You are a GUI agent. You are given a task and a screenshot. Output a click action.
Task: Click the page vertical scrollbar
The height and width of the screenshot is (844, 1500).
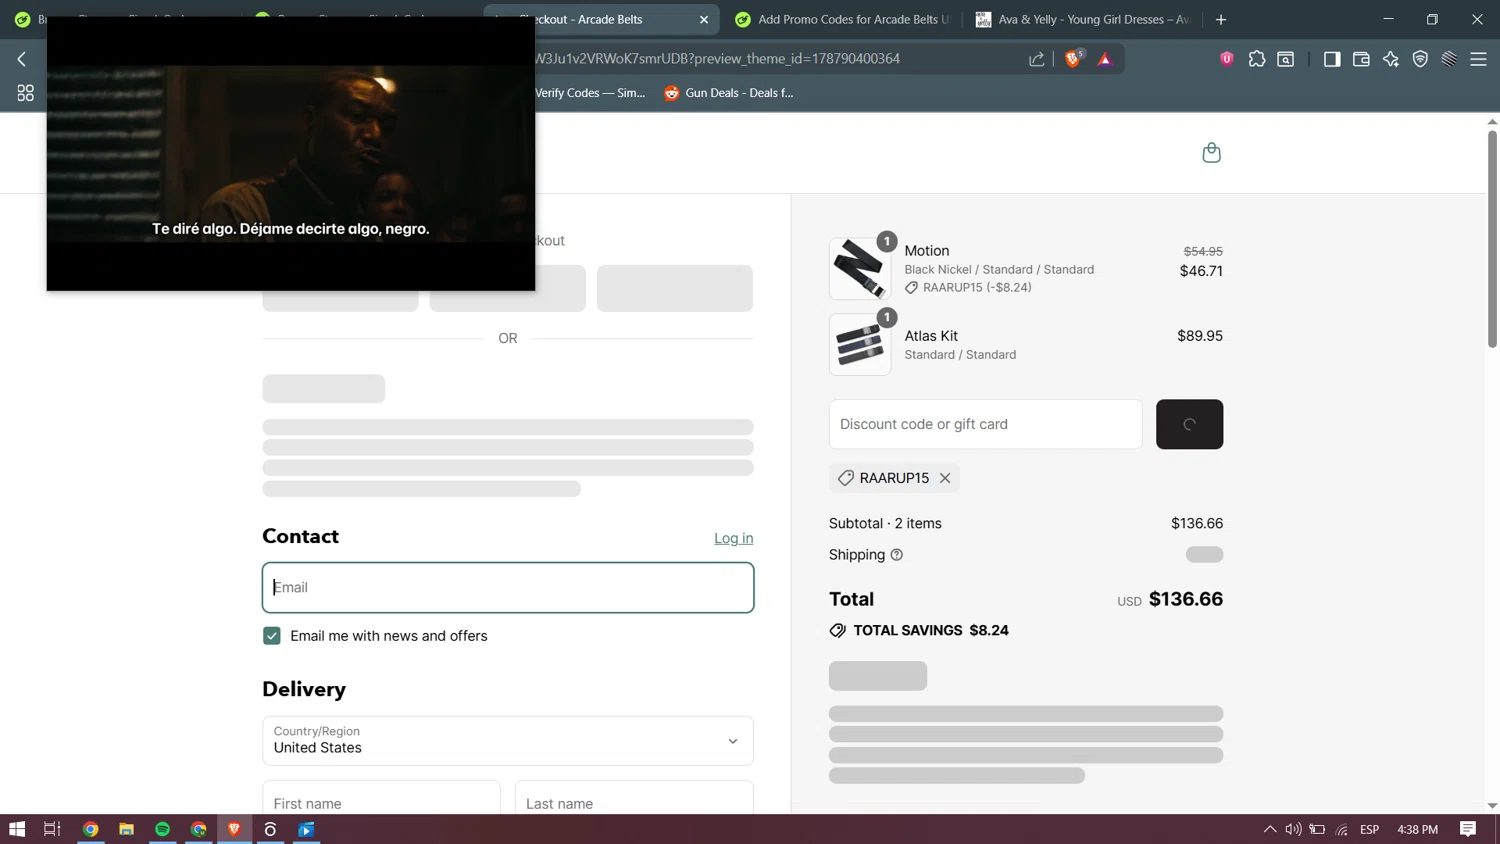click(1492, 238)
